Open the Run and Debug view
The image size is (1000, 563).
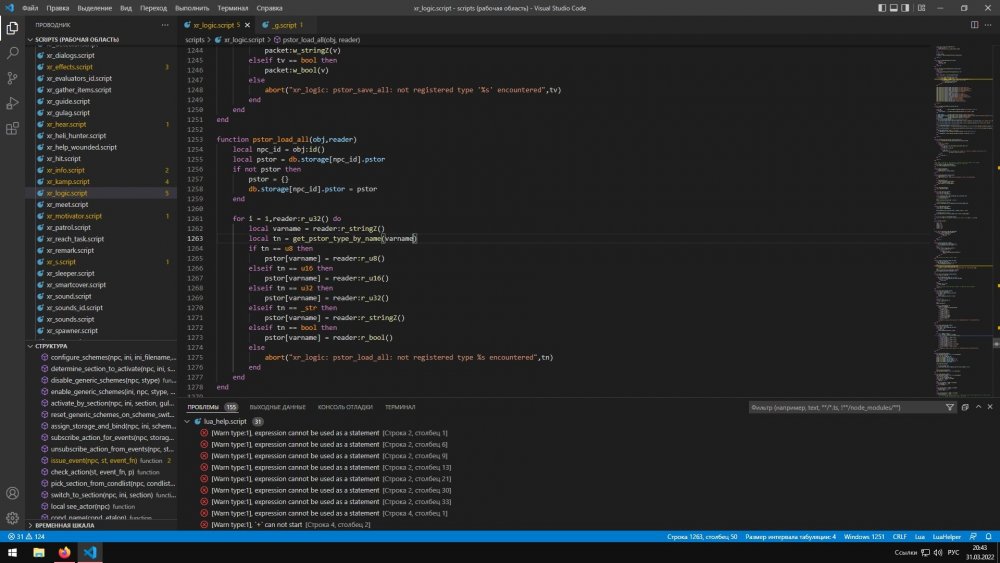pyautogui.click(x=13, y=102)
